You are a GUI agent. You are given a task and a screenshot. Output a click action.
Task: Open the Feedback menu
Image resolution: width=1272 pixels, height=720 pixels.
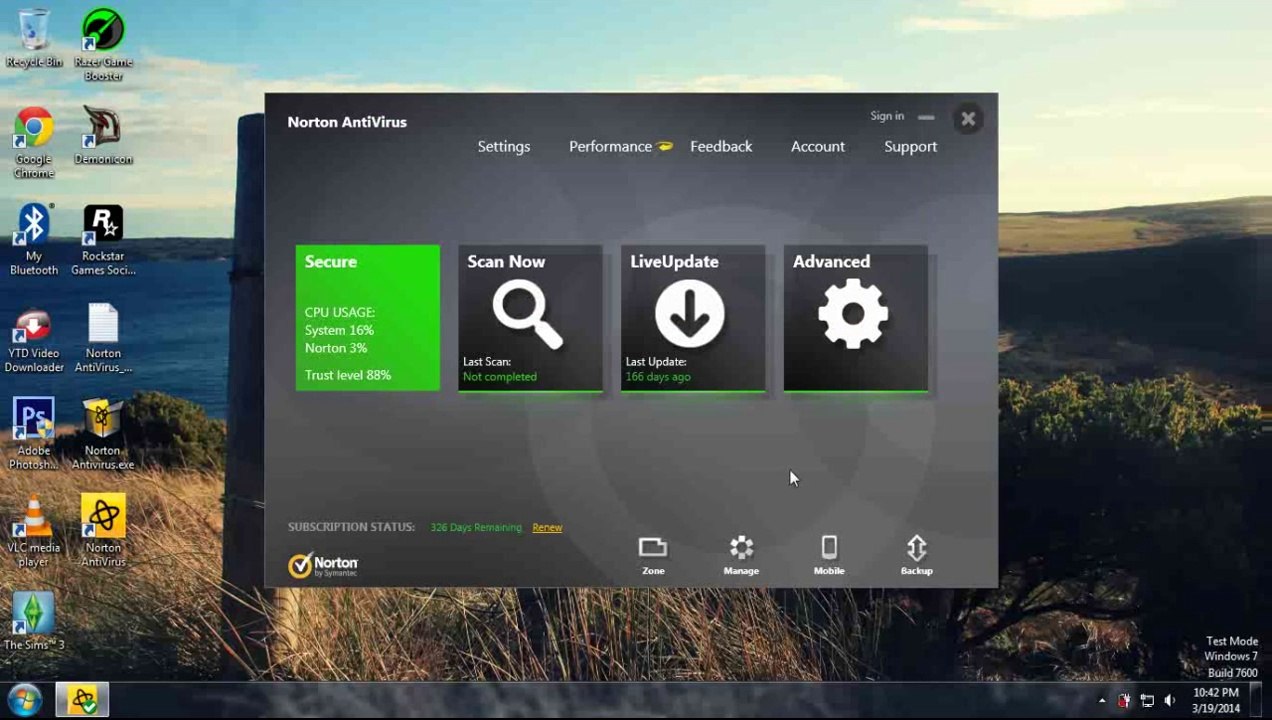pyautogui.click(x=721, y=146)
